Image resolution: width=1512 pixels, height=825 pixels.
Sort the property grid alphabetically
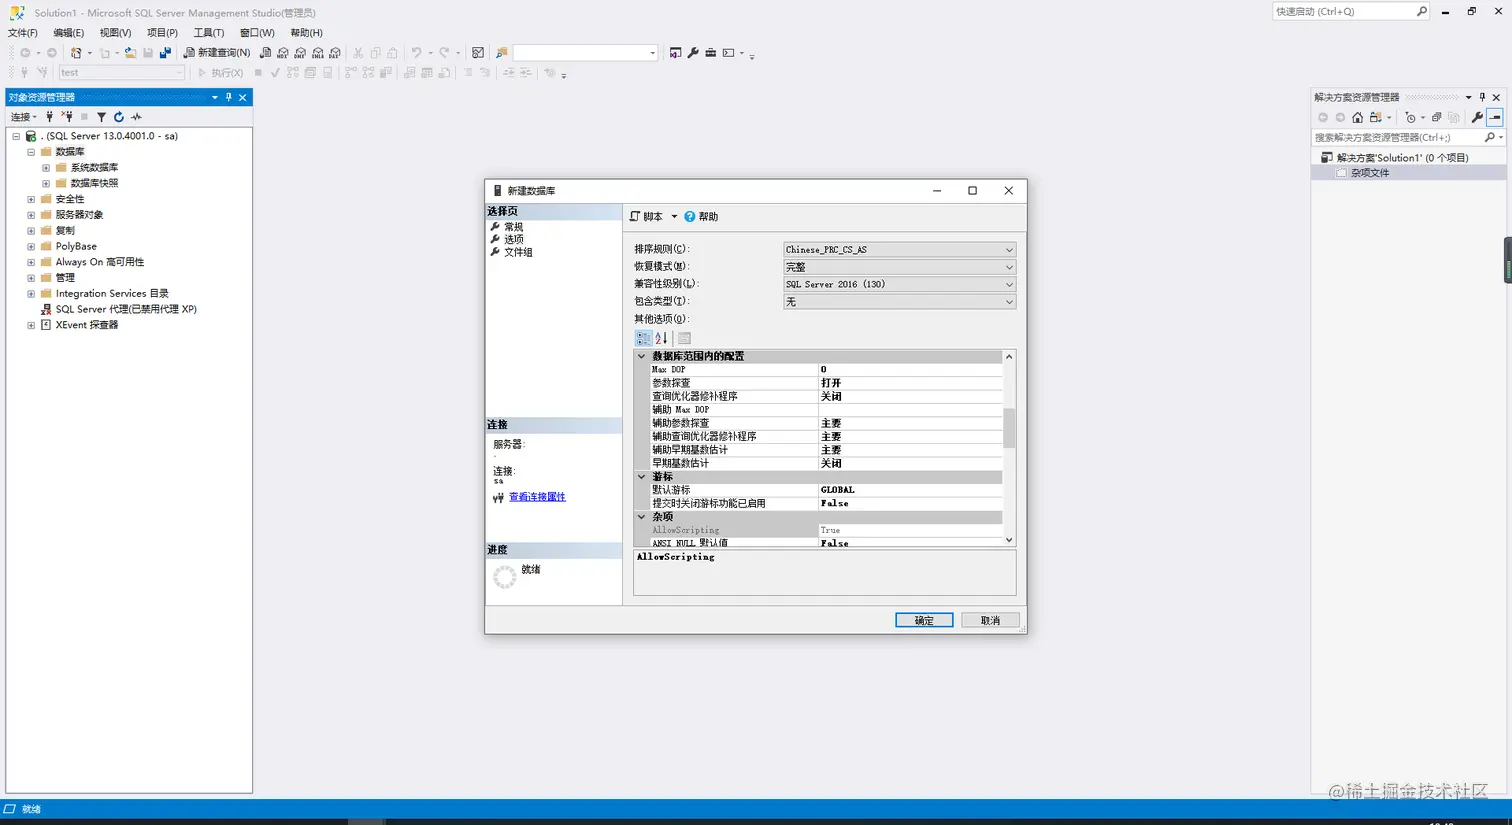coord(661,338)
